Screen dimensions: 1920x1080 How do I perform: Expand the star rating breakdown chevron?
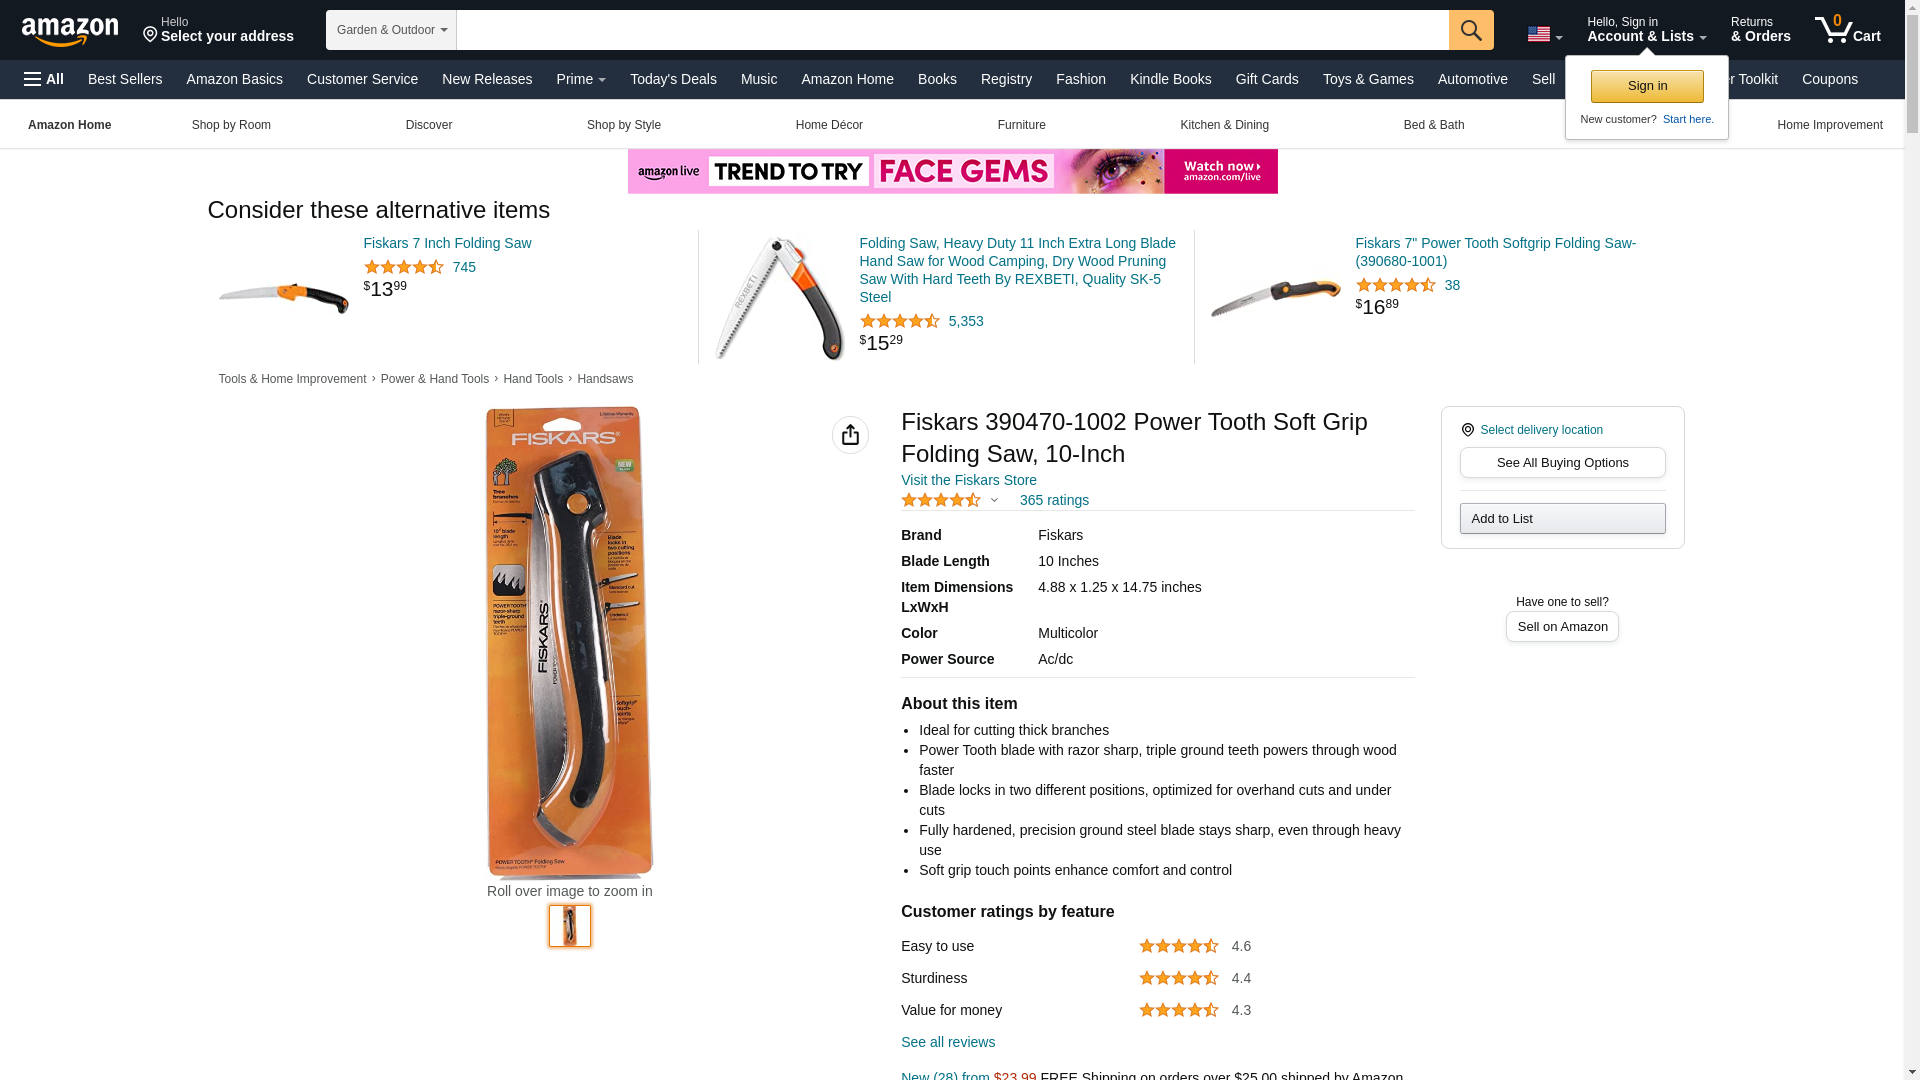pos(994,500)
